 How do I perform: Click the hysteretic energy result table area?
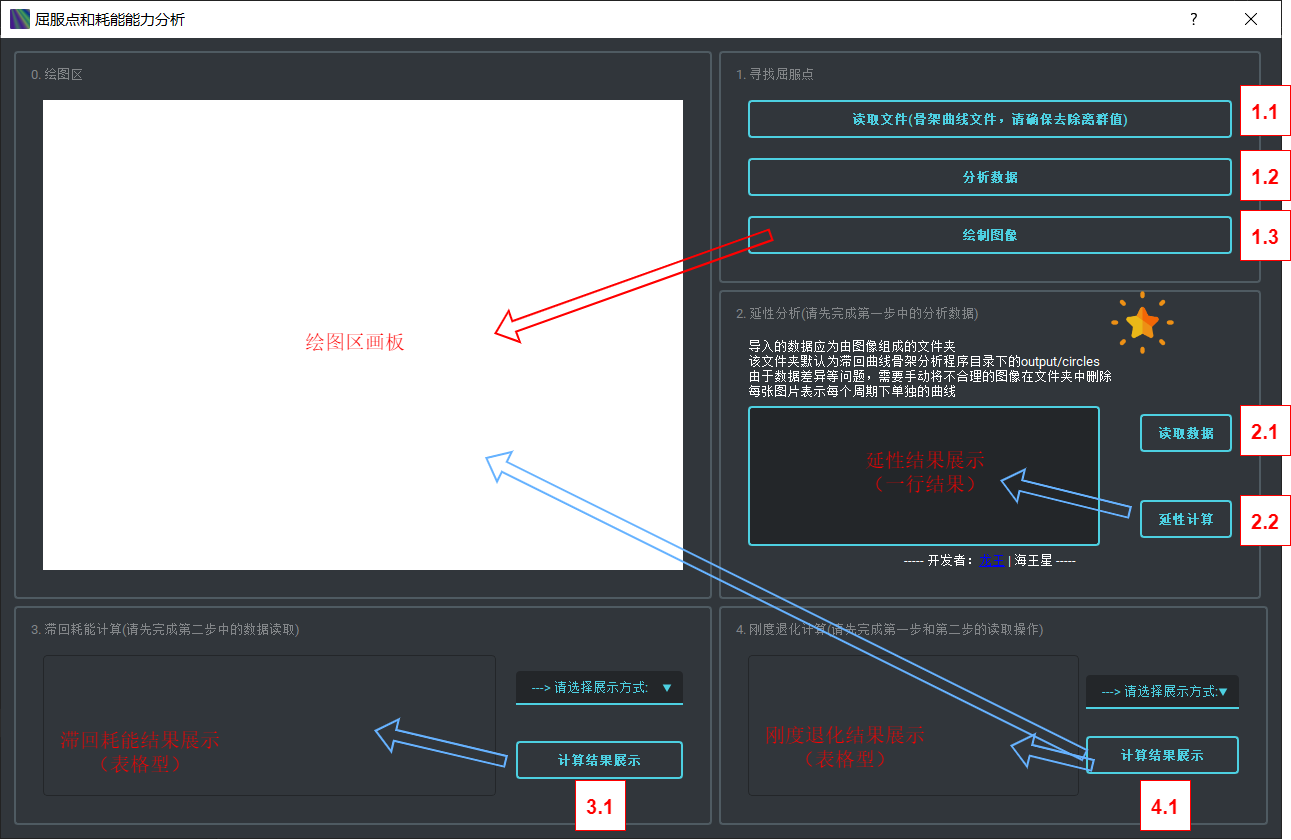(269, 726)
